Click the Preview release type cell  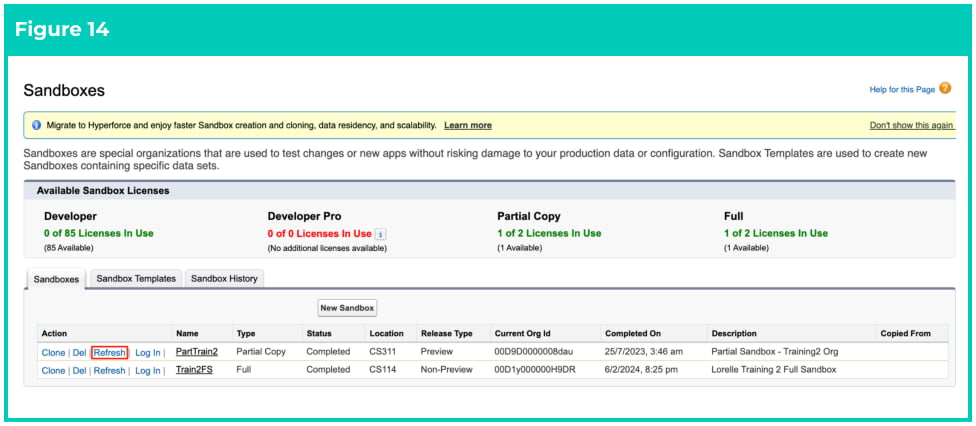pos(437,352)
